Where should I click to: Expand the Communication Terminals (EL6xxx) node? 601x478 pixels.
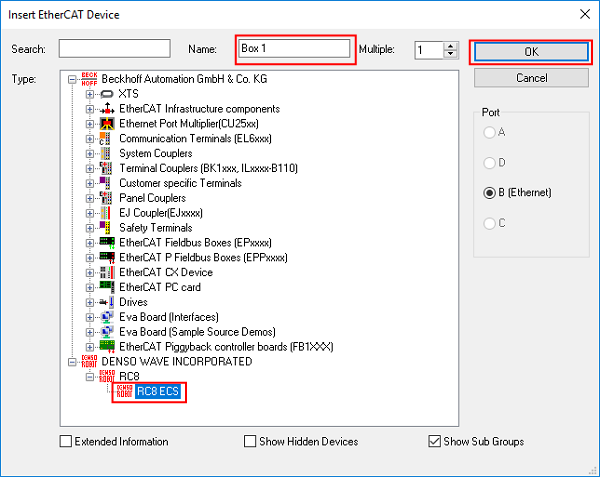click(90, 138)
